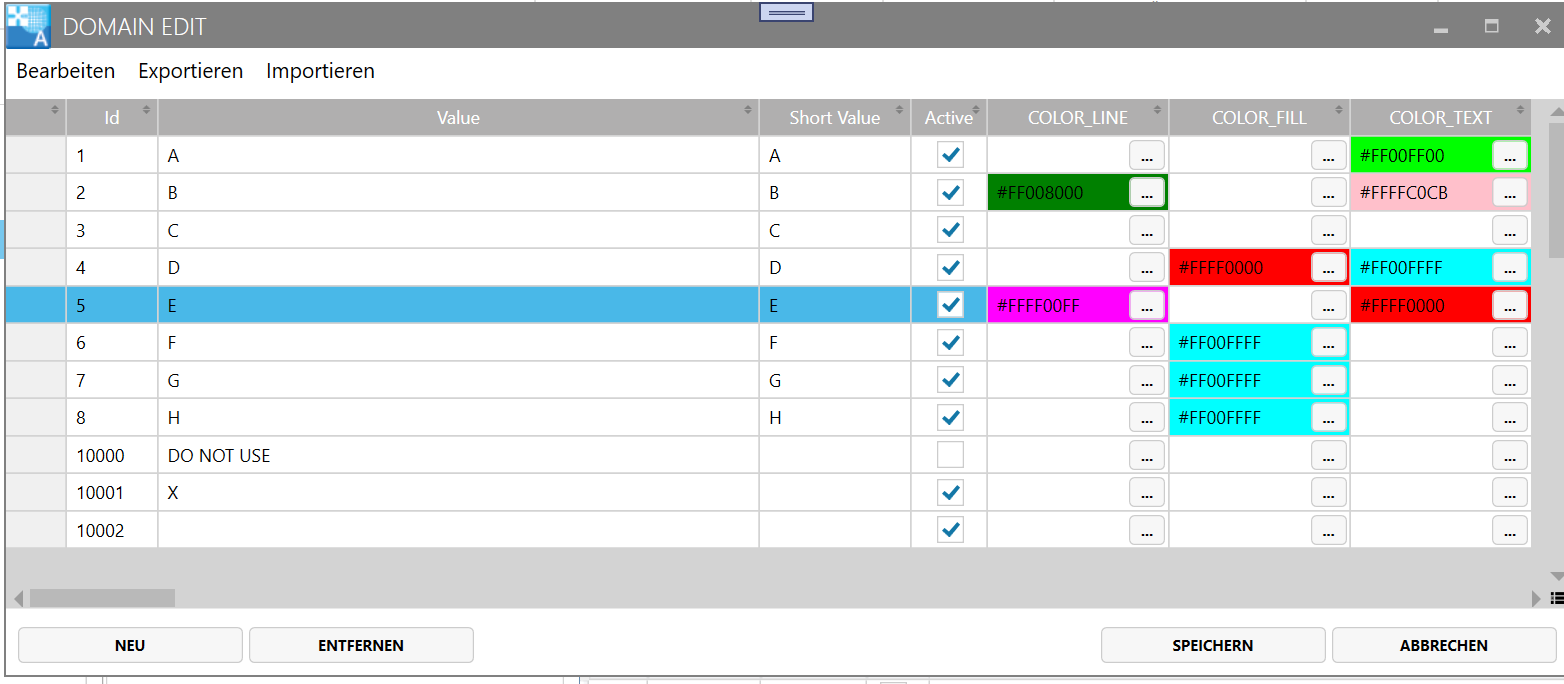Screen dimensions: 1564x684
Task: Sort by the COLOR_FILL column header
Action: 1258,118
